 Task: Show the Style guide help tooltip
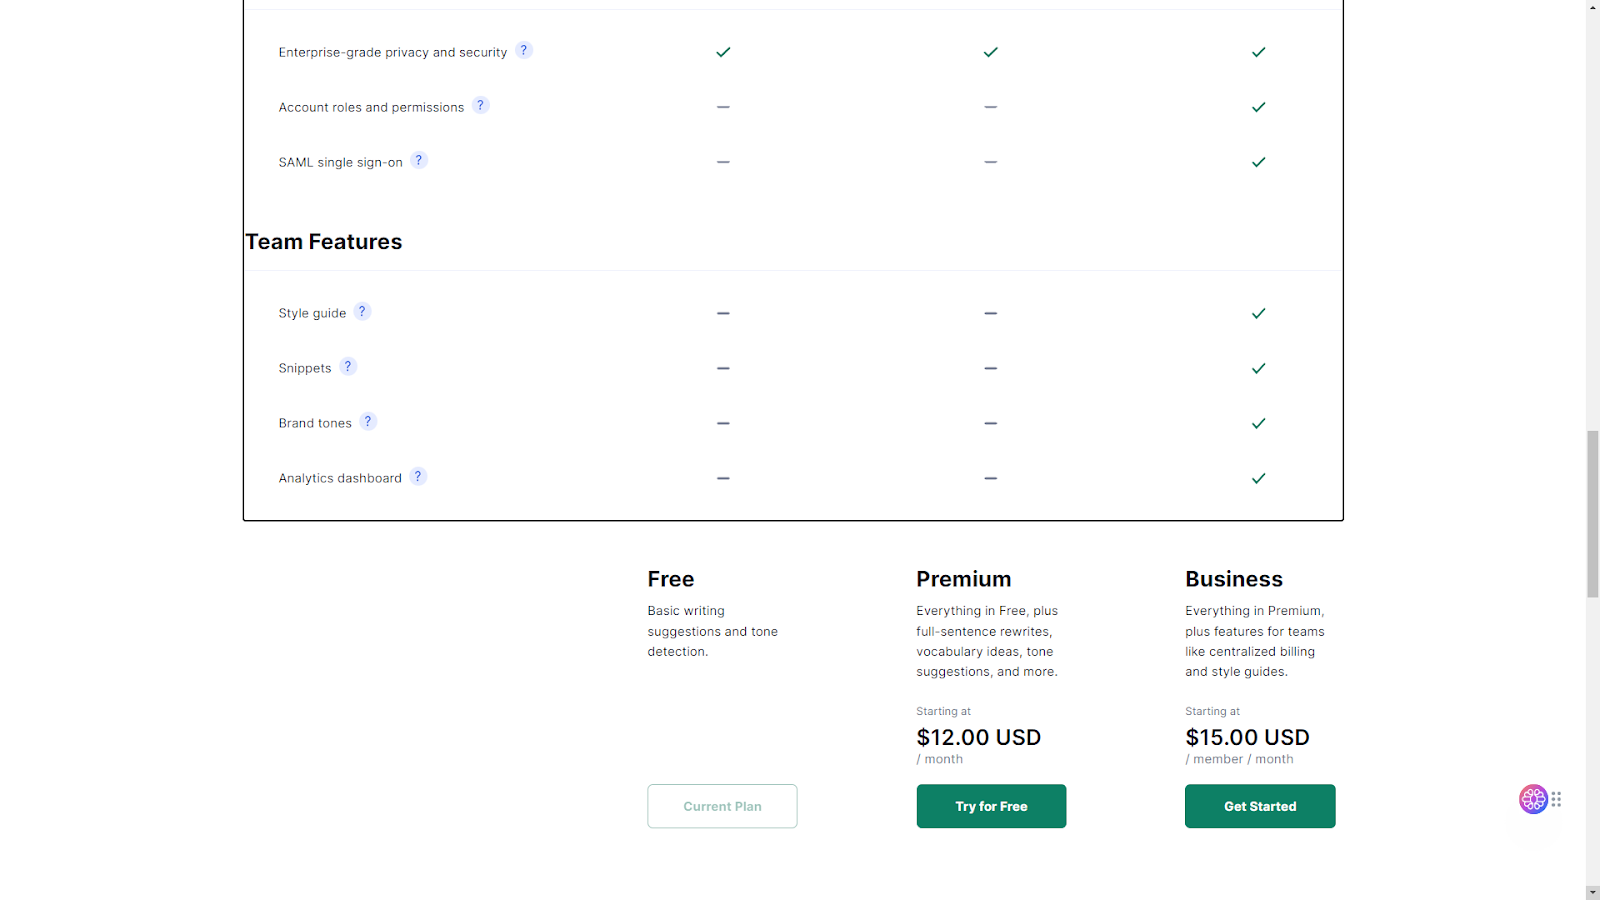point(363,311)
